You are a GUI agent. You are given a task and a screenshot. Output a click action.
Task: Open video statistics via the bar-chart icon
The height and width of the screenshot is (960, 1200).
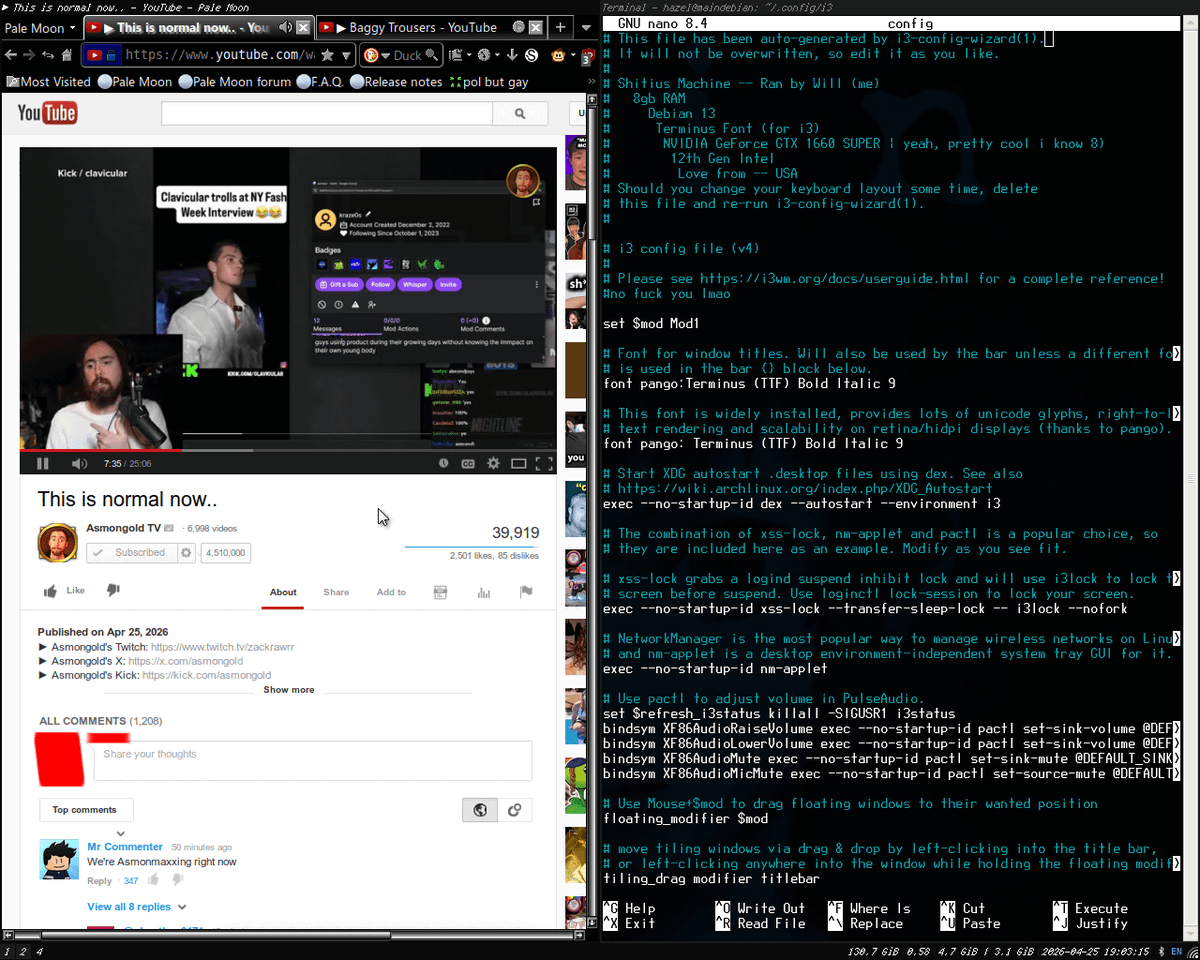tap(484, 592)
